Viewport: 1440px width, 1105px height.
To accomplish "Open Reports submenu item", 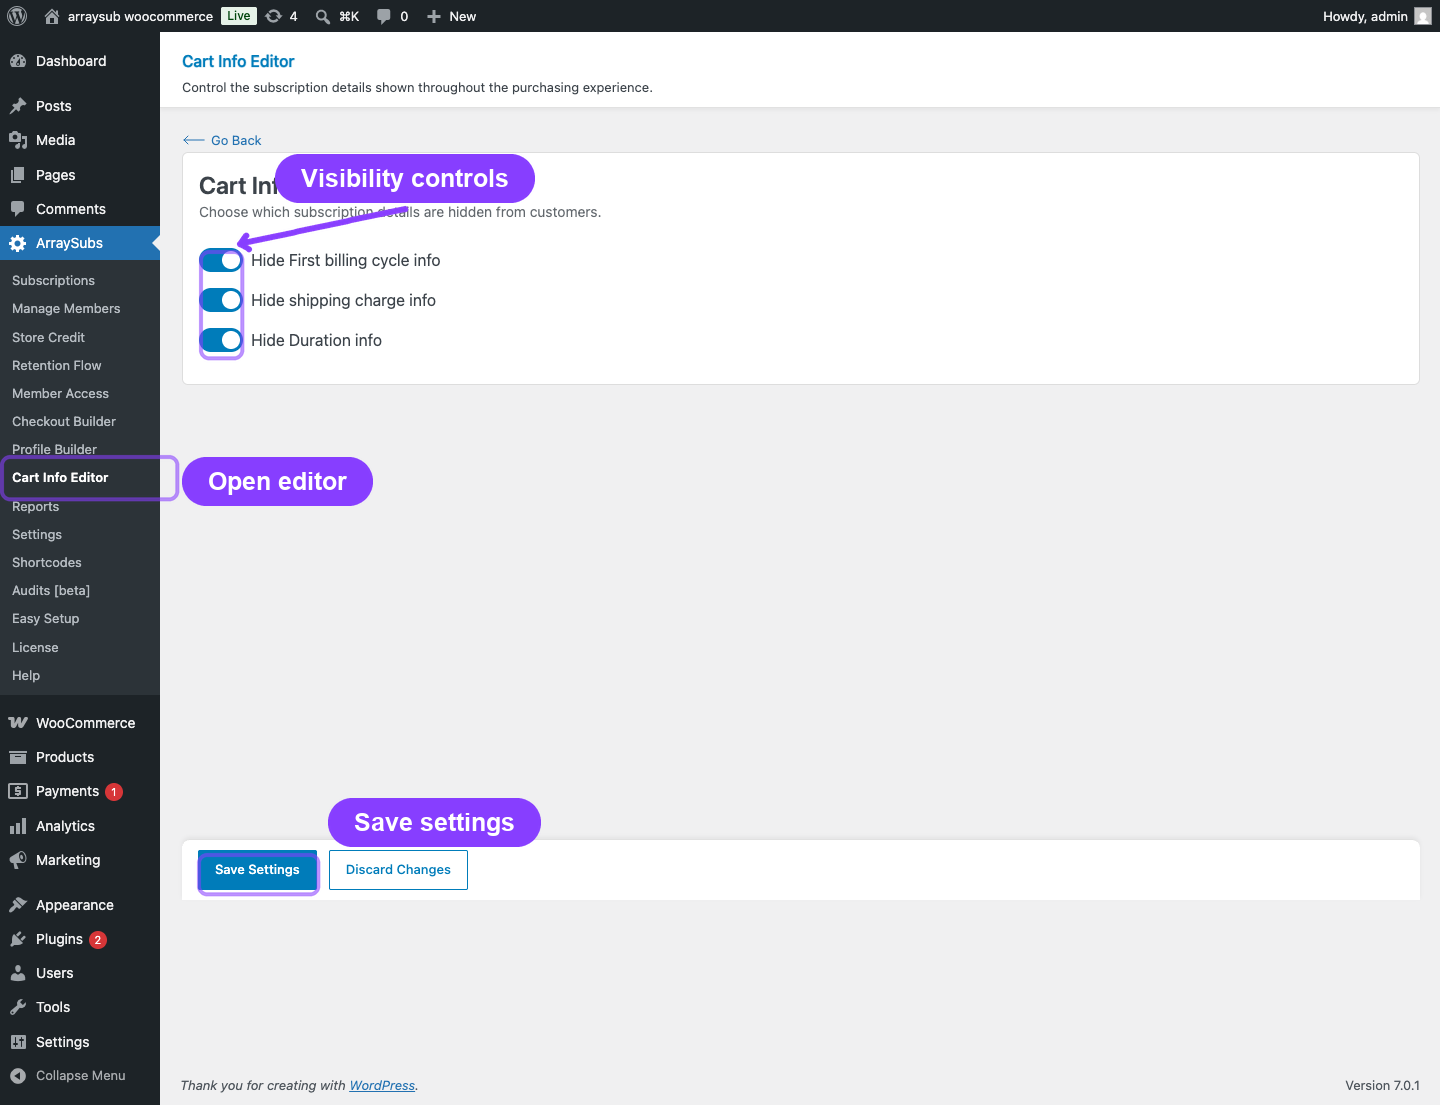I will [36, 507].
